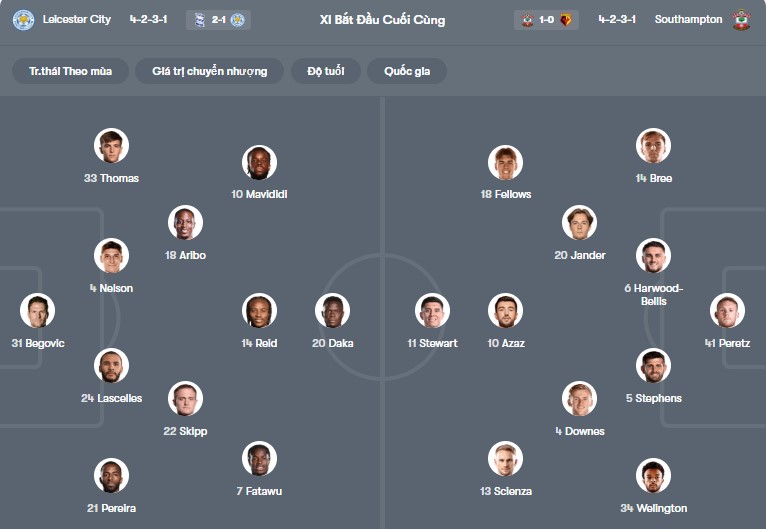Open Peretz's goalkeeper avatar
This screenshot has height=529, width=766.
coord(727,311)
